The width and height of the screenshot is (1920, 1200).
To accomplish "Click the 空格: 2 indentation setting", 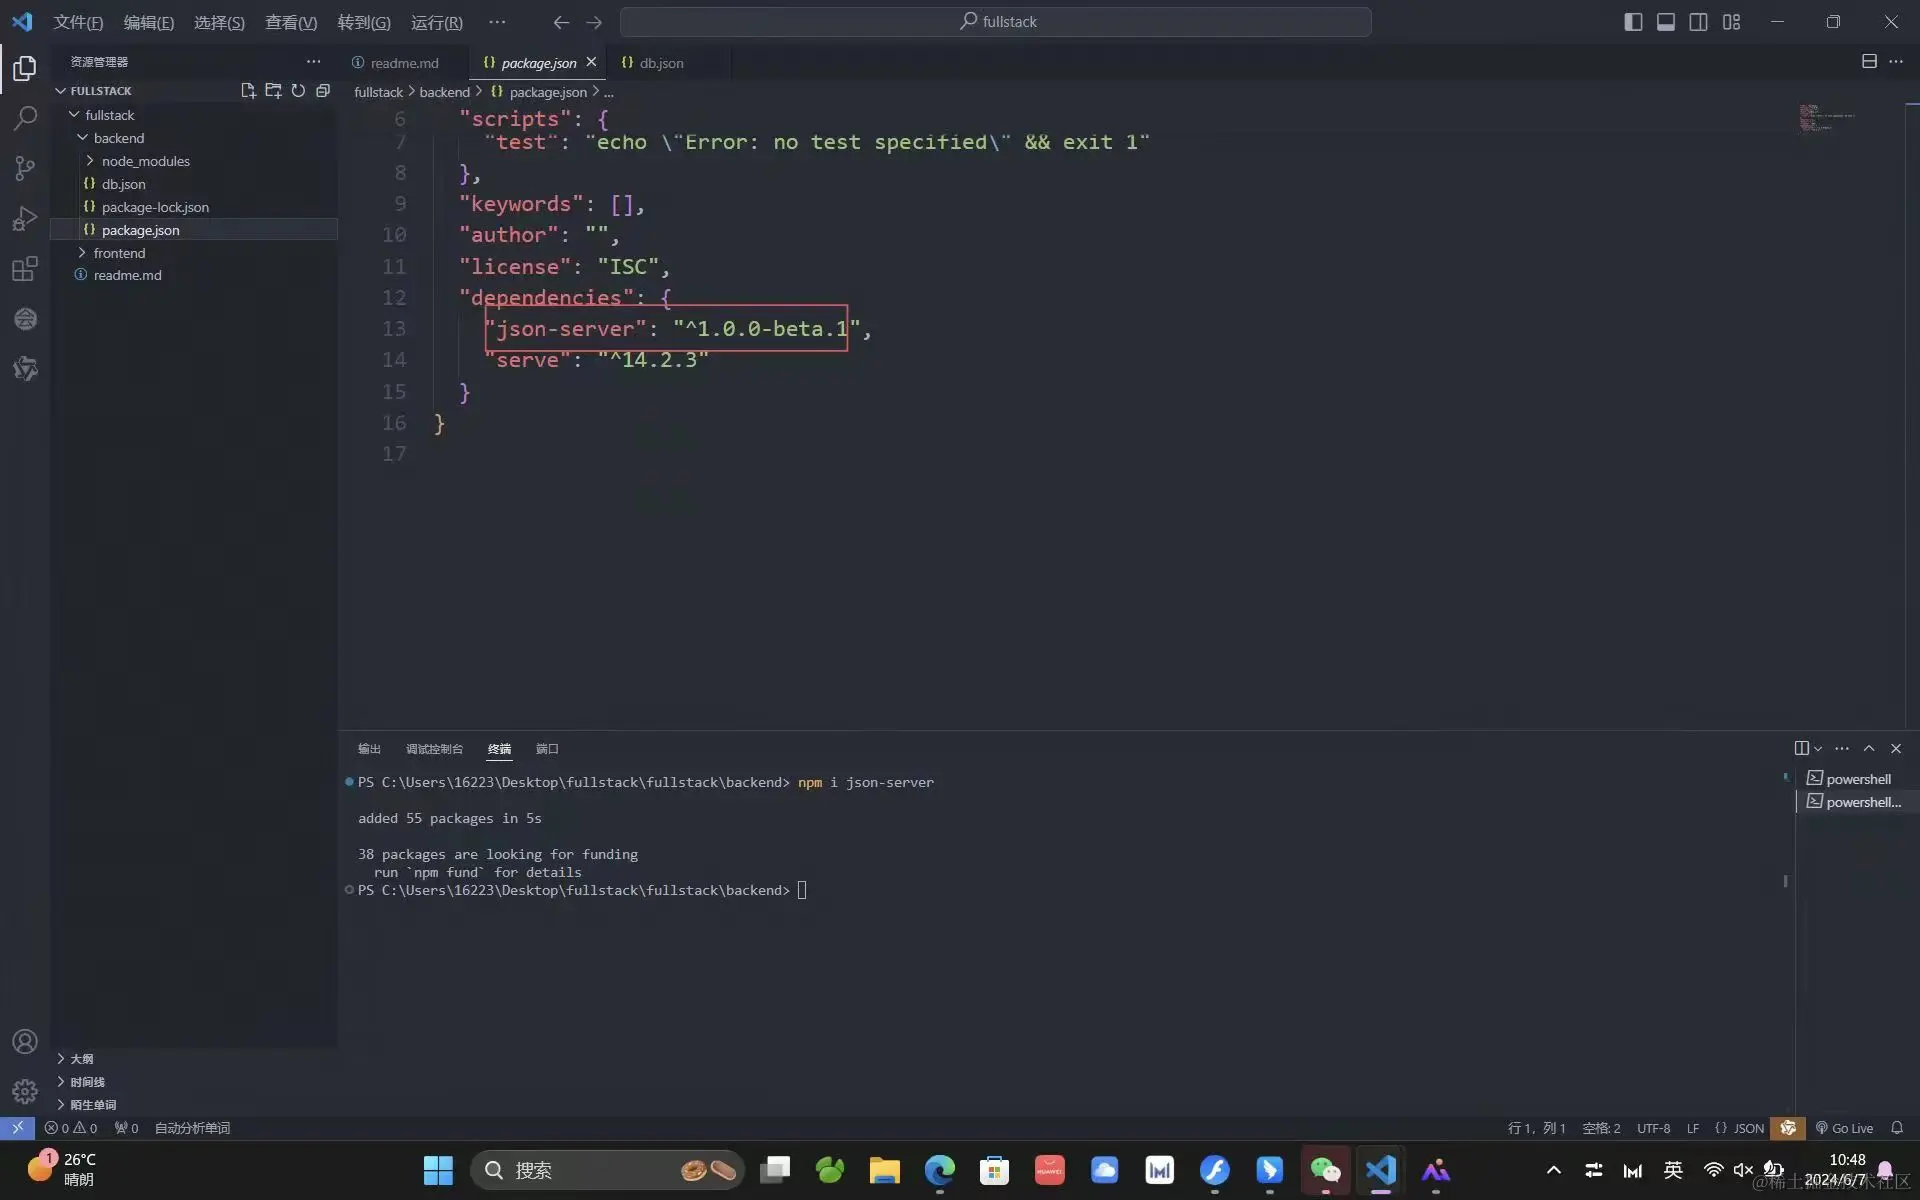I will [x=1601, y=1128].
